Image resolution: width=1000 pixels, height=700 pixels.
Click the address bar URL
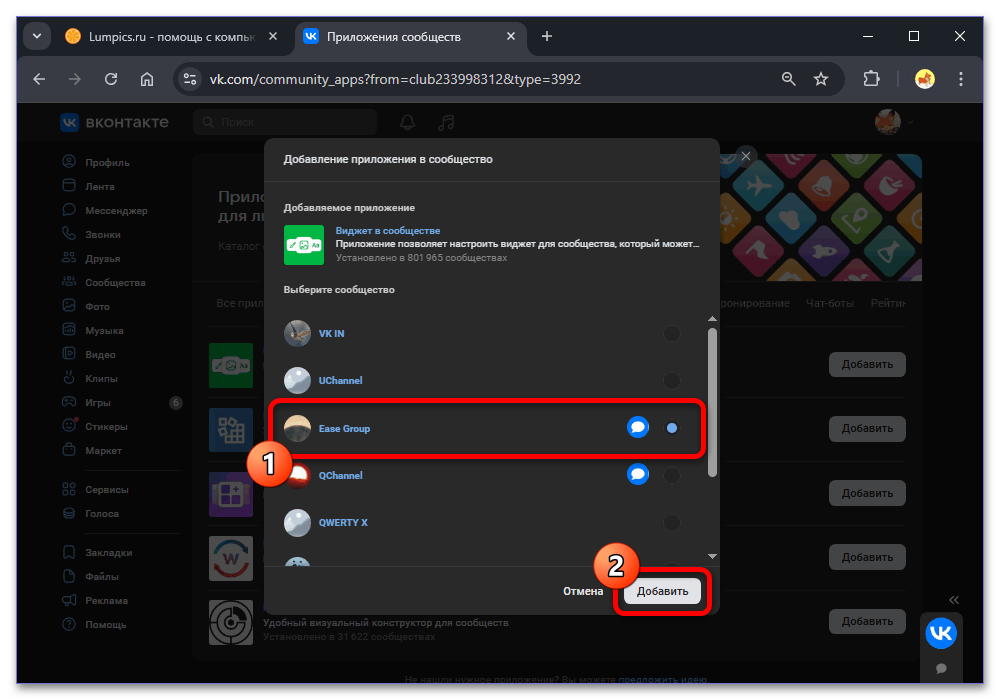pyautogui.click(x=395, y=79)
